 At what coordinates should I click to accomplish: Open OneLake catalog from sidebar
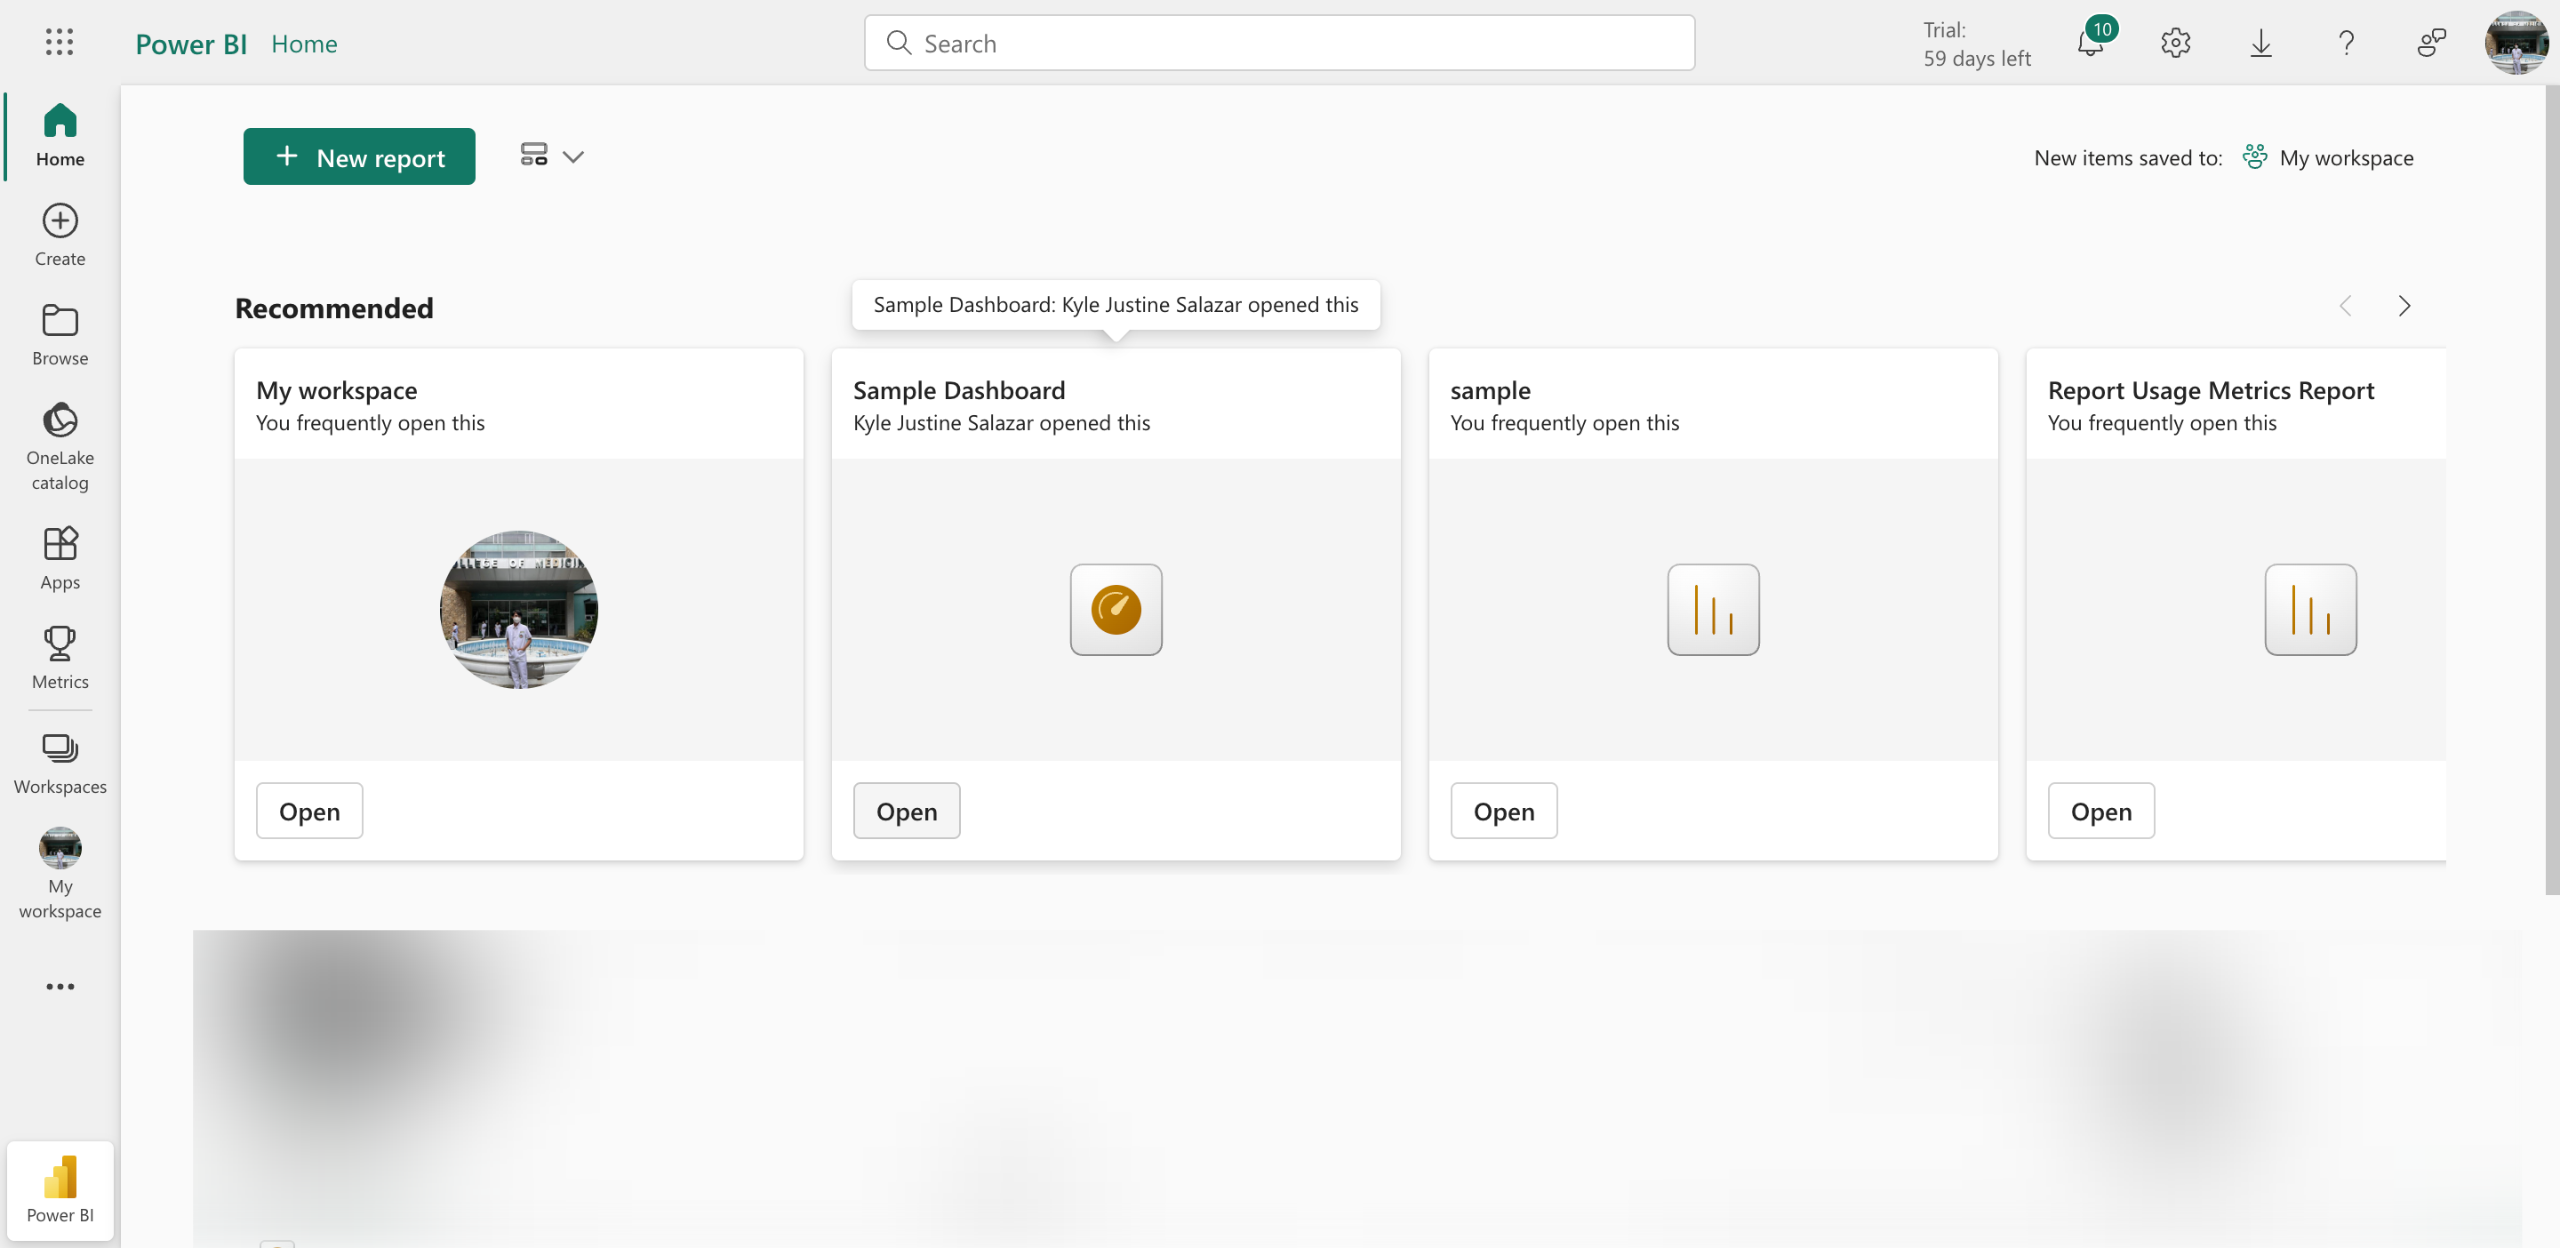[60, 446]
